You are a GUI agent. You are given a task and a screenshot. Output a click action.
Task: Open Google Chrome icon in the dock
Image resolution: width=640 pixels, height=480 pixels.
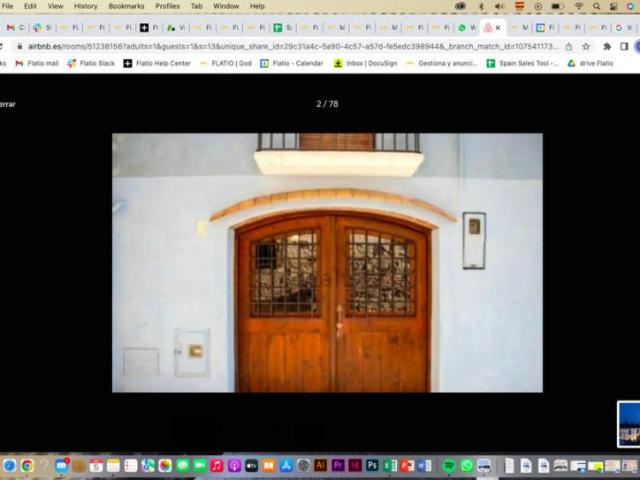click(x=27, y=466)
